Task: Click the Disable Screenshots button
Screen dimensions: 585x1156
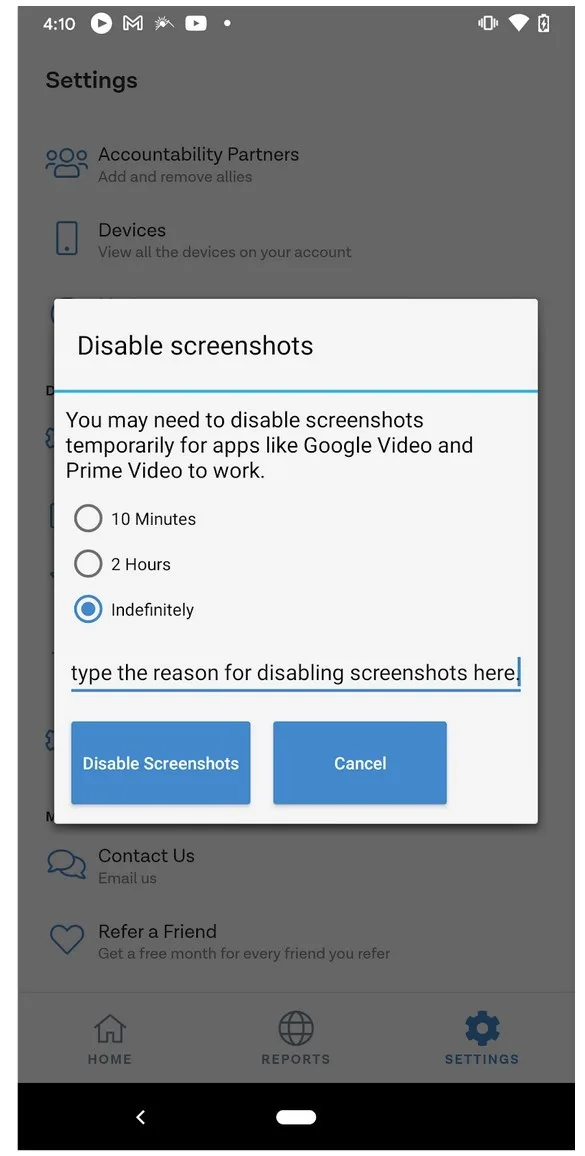Action: (x=161, y=763)
